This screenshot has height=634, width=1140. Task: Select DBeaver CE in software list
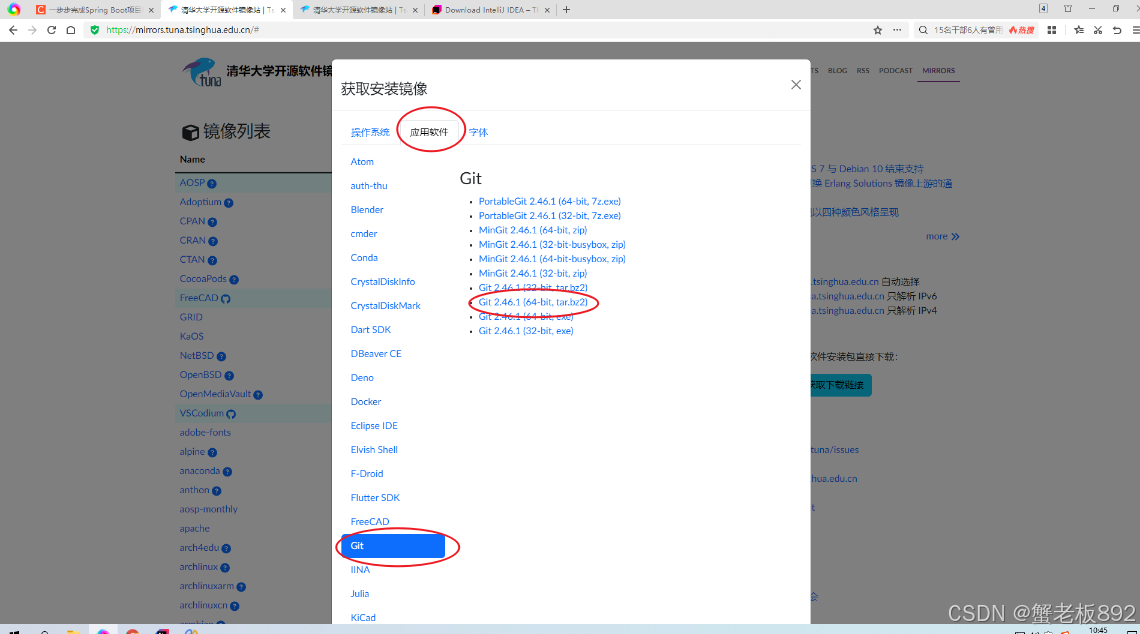click(x=376, y=353)
